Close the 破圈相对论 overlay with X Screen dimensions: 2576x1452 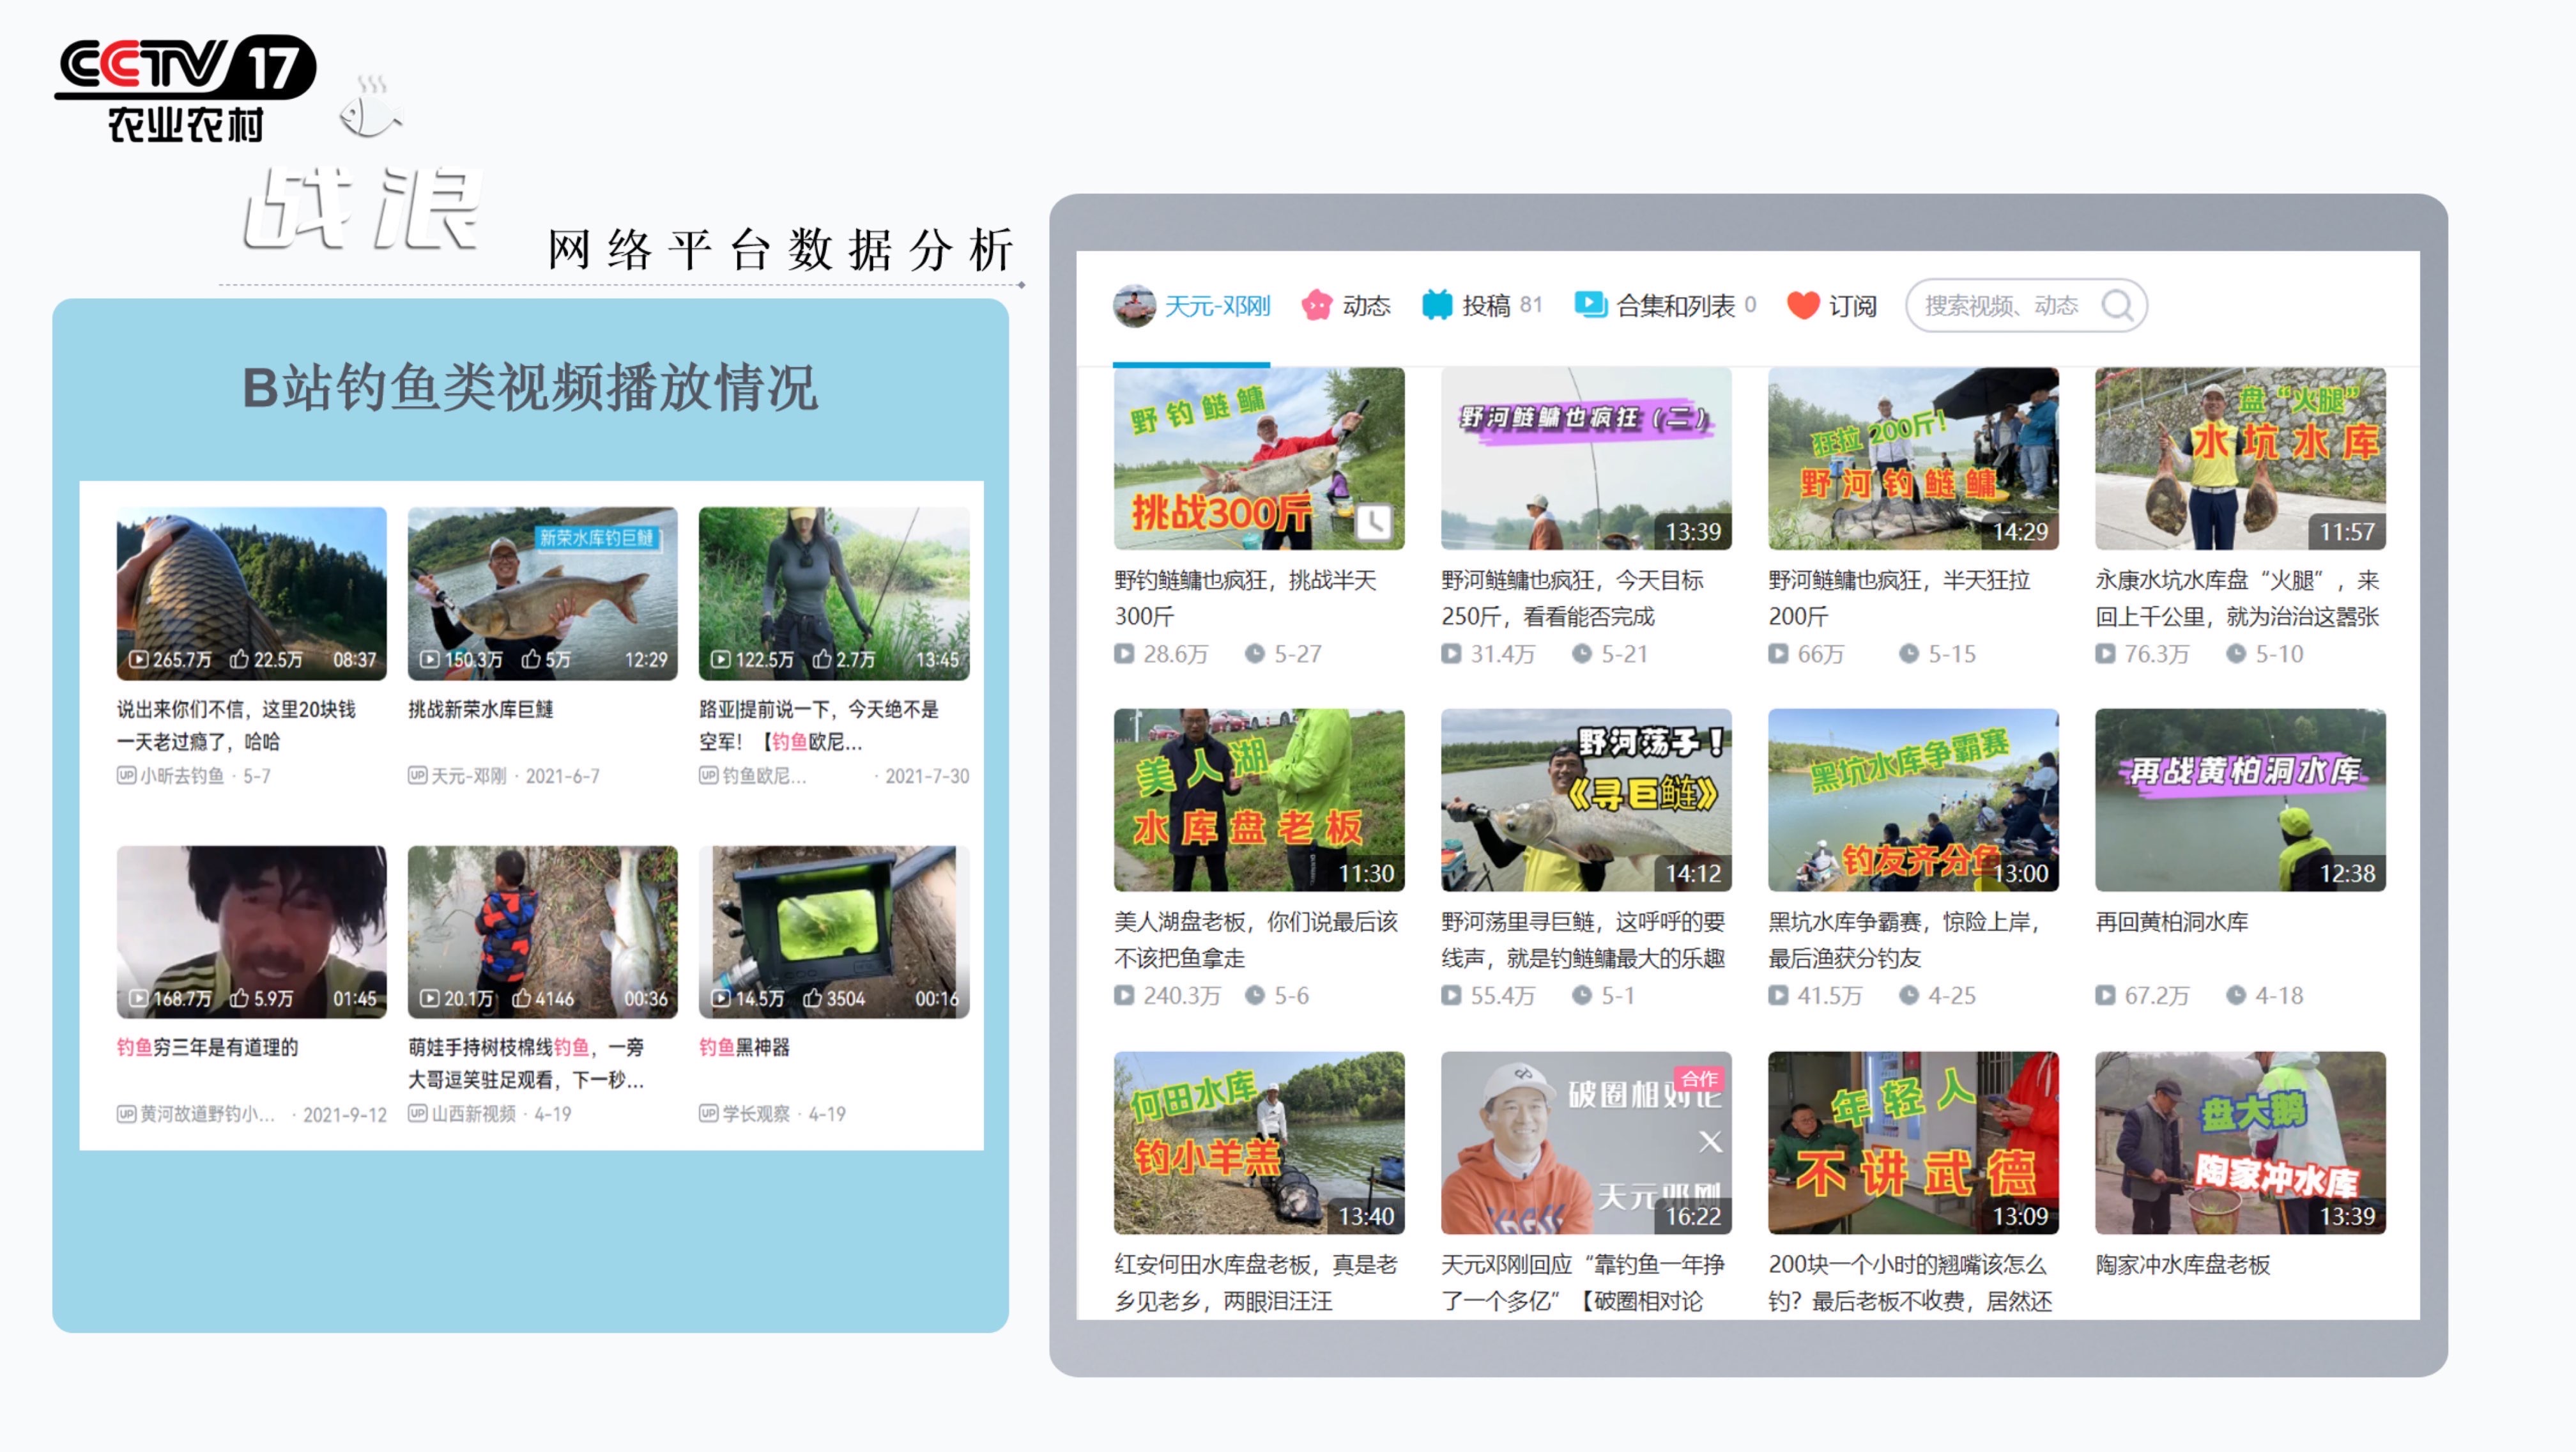[1710, 1142]
